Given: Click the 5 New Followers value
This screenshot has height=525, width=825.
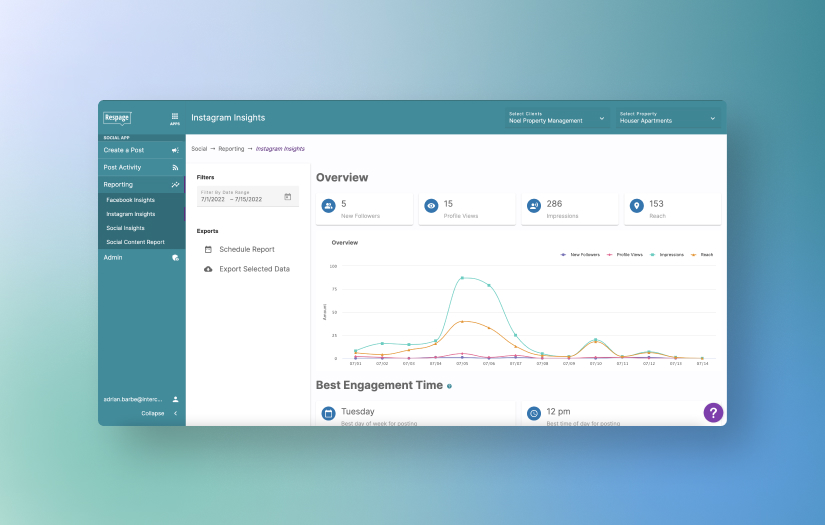Looking at the screenshot, I should [344, 204].
